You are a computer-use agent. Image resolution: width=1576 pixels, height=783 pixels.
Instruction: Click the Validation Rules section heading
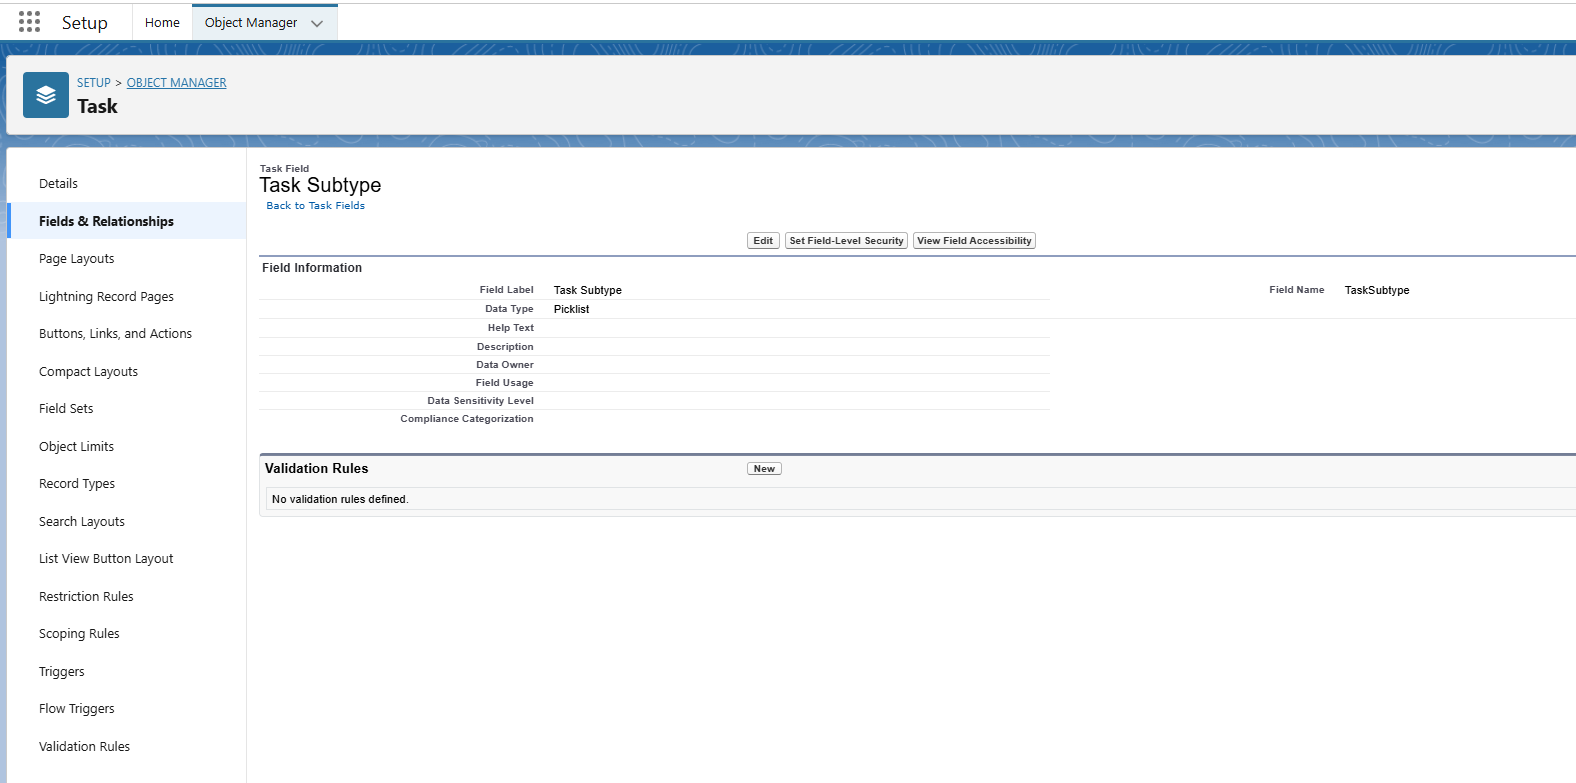[317, 469]
